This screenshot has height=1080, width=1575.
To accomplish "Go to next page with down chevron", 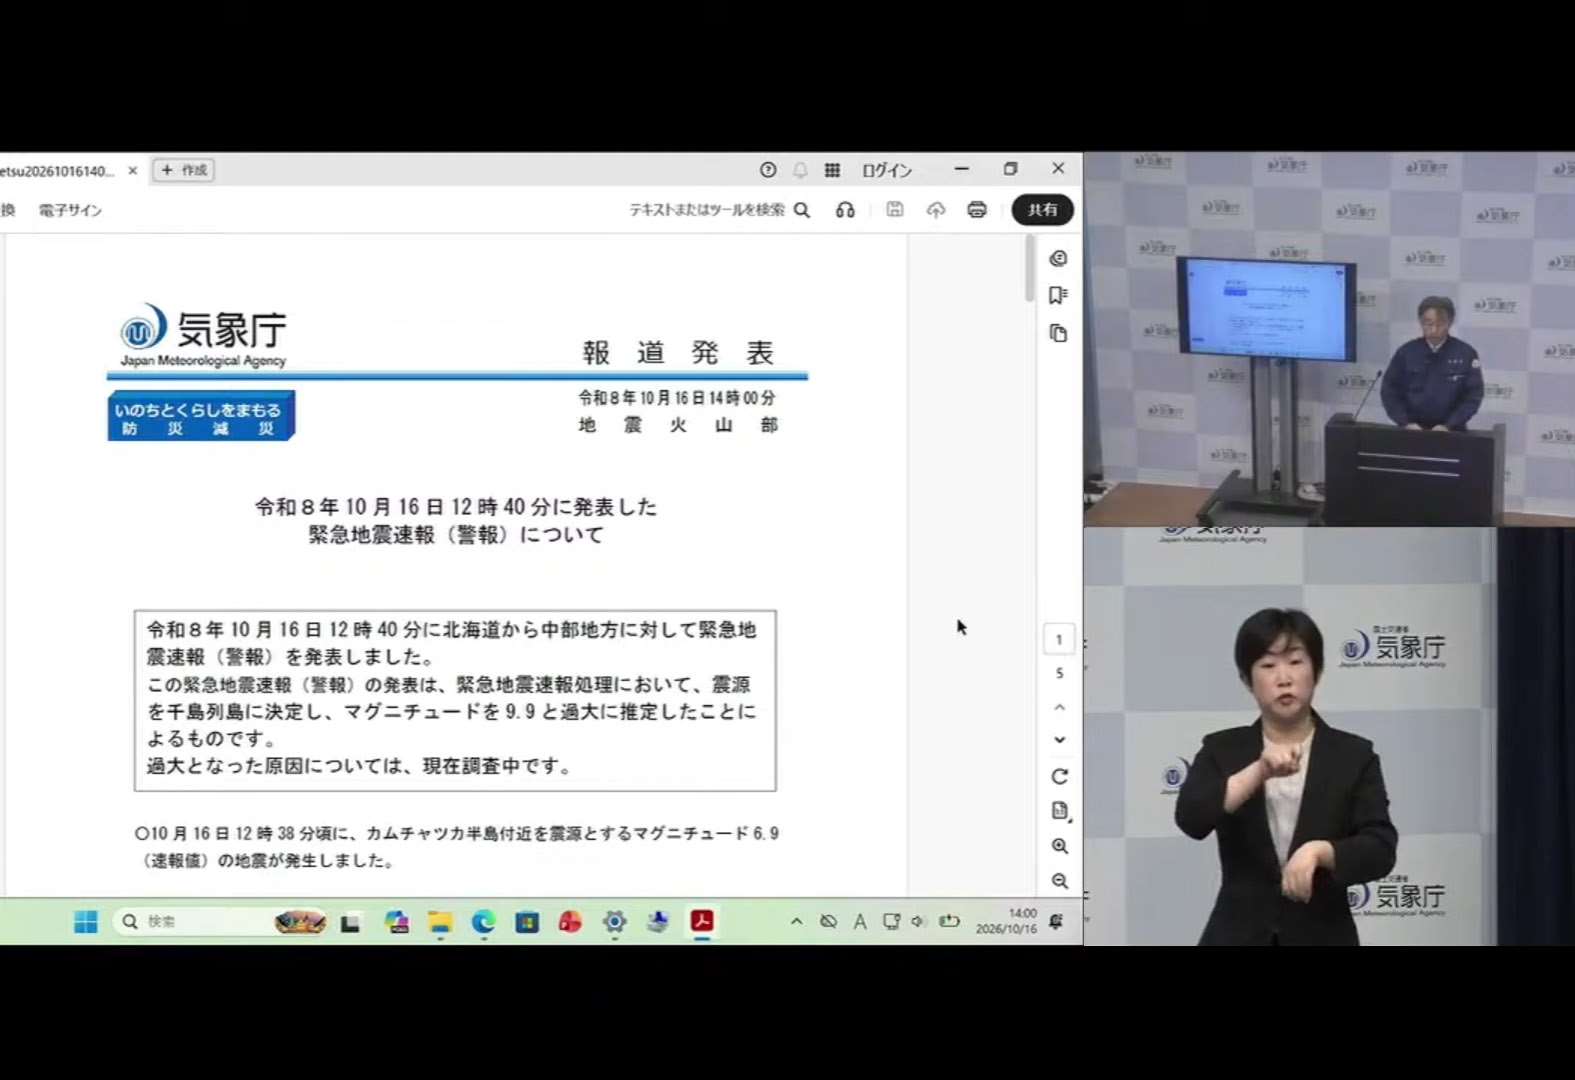I will click(x=1060, y=740).
